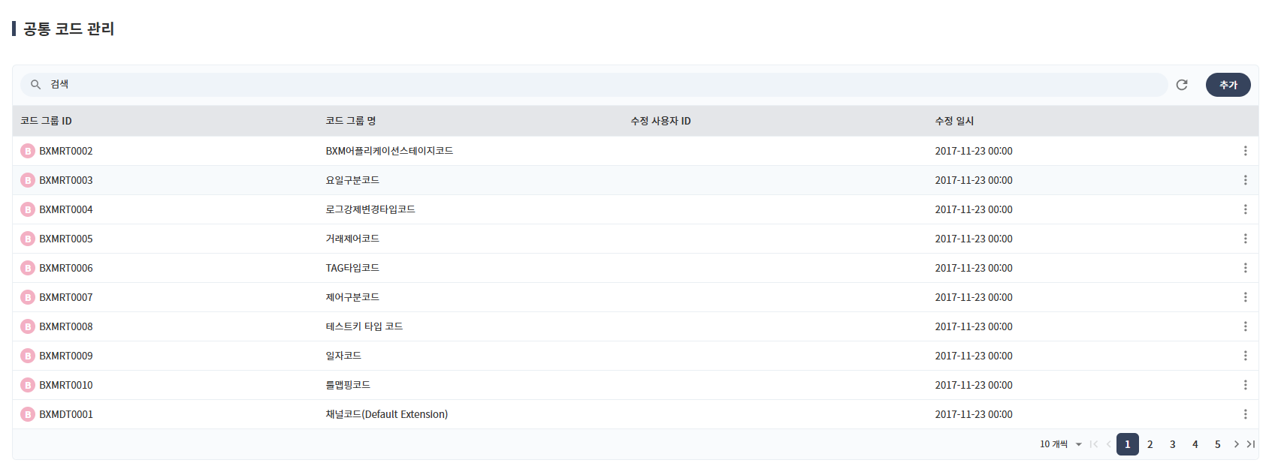Image resolution: width=1266 pixels, height=466 pixels.
Task: Click the three-dot menu on BXMRT0008 row
Action: (x=1245, y=327)
